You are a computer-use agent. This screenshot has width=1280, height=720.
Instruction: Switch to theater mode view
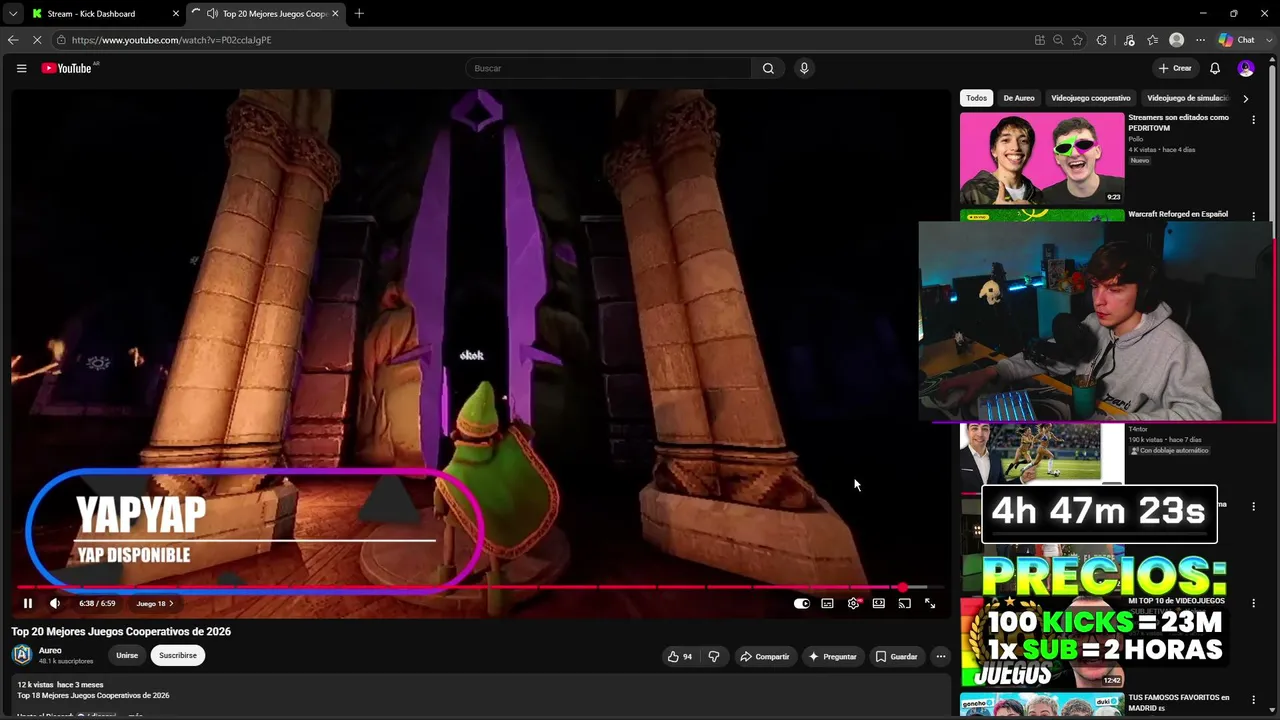pos(878,603)
